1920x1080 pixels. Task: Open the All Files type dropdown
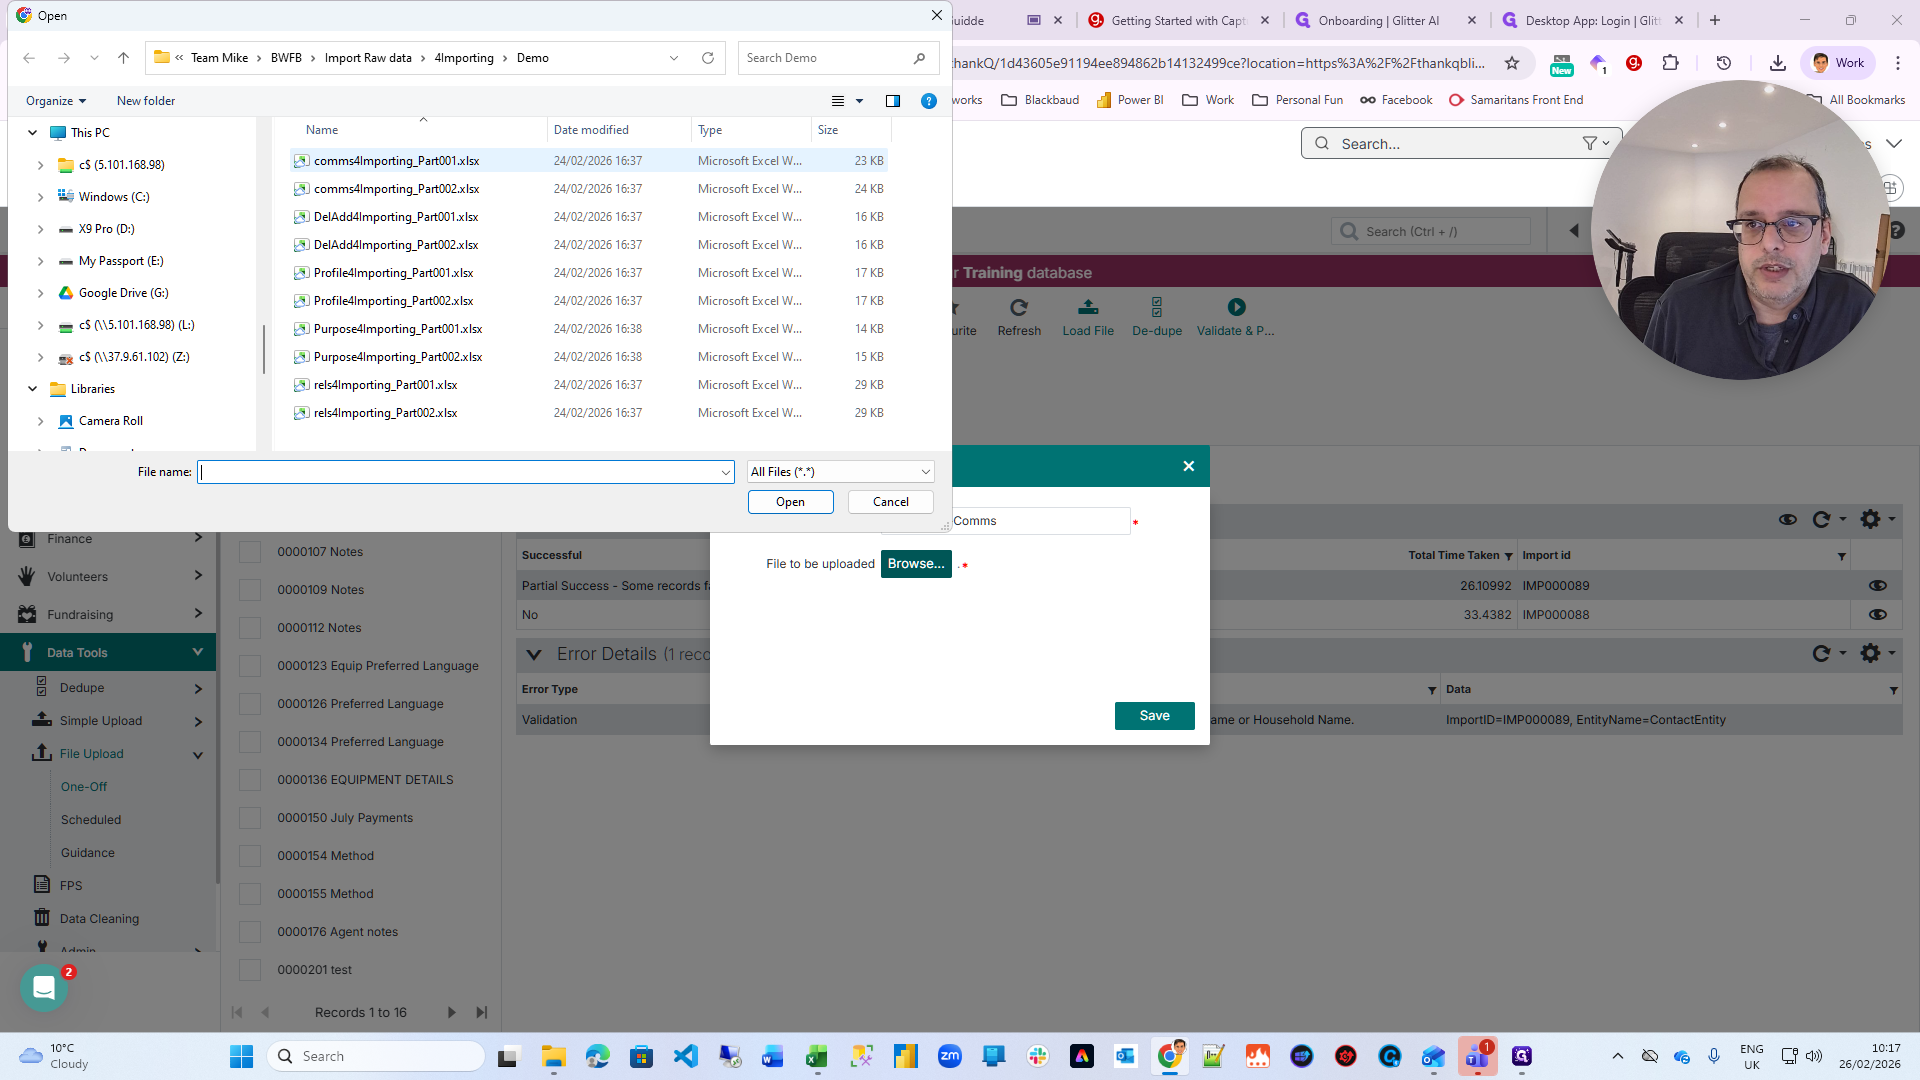pyautogui.click(x=840, y=472)
